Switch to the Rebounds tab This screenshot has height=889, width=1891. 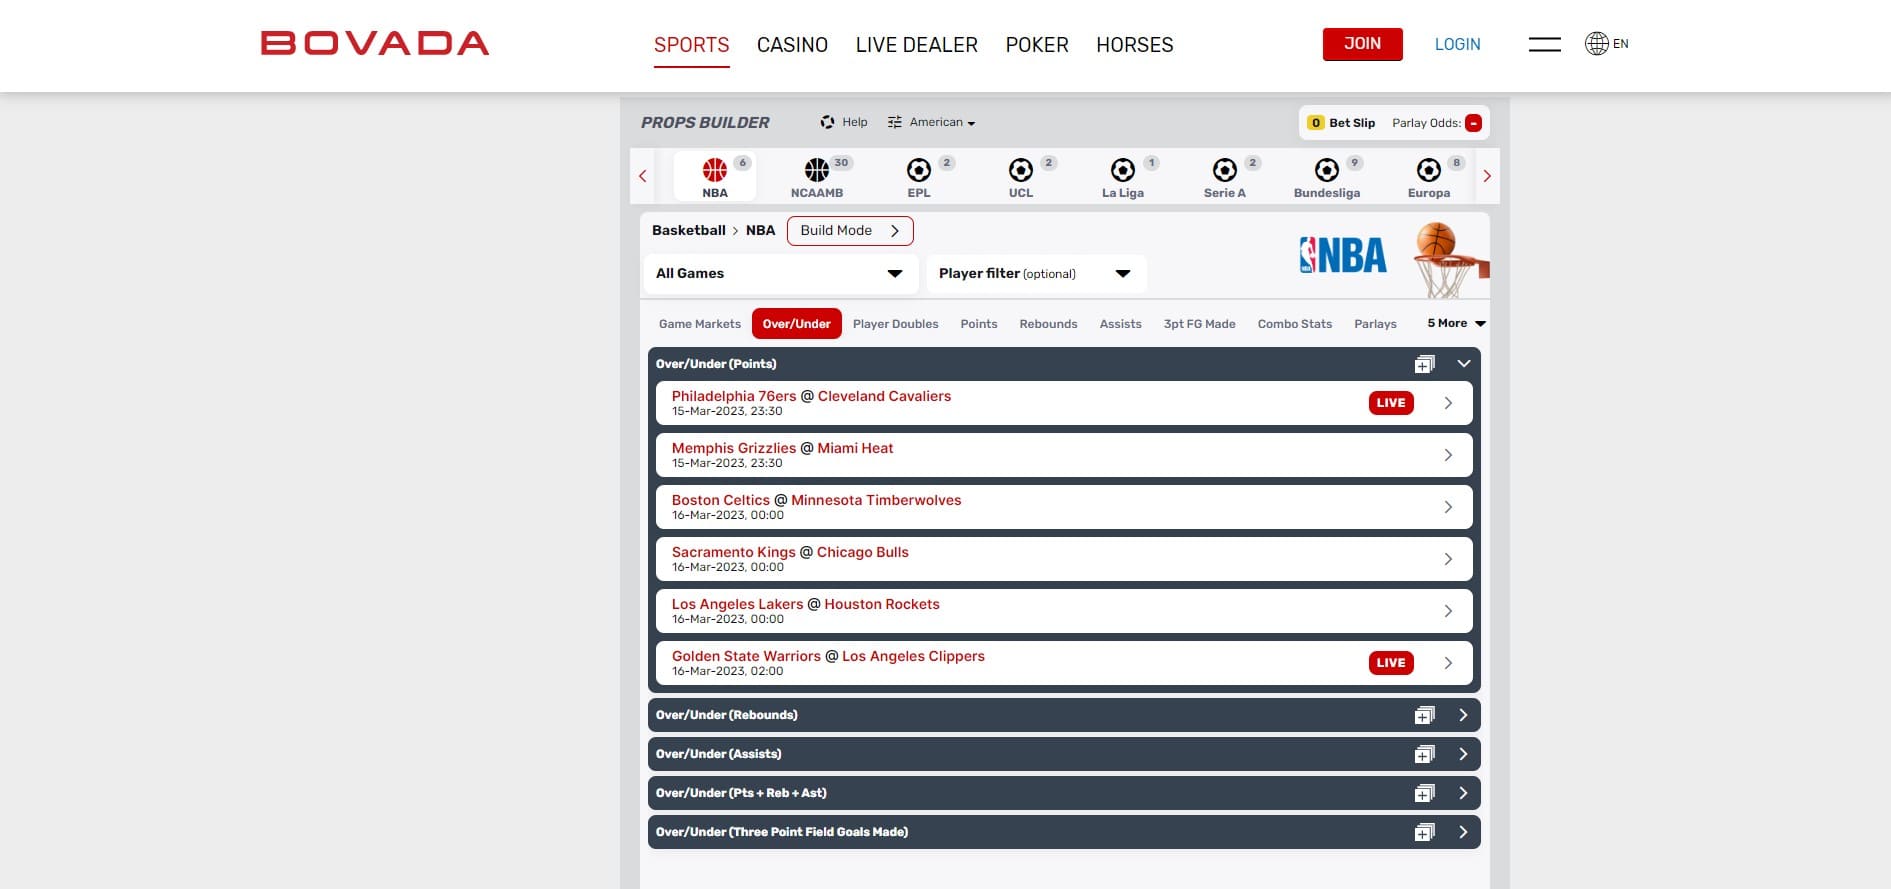click(1048, 324)
